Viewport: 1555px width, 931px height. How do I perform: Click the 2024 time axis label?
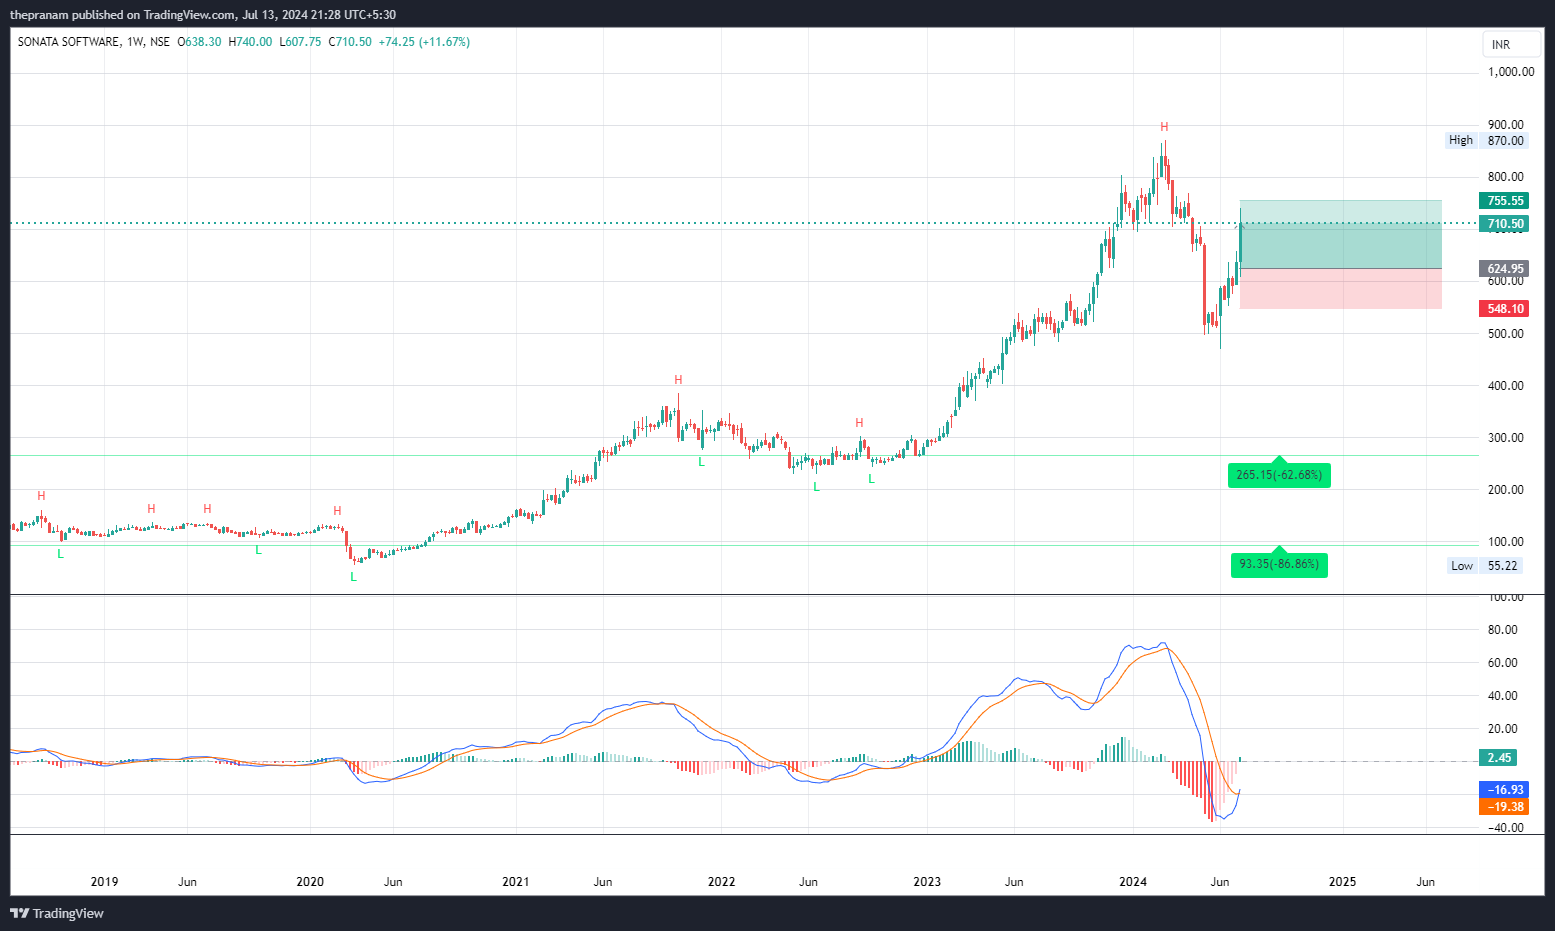[x=1133, y=882]
